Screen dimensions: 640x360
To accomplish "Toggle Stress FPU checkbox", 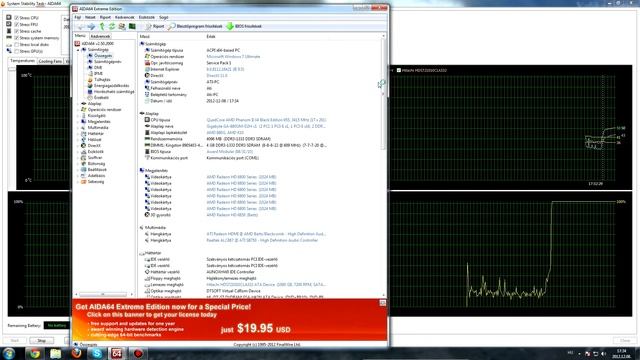I will point(17,24).
